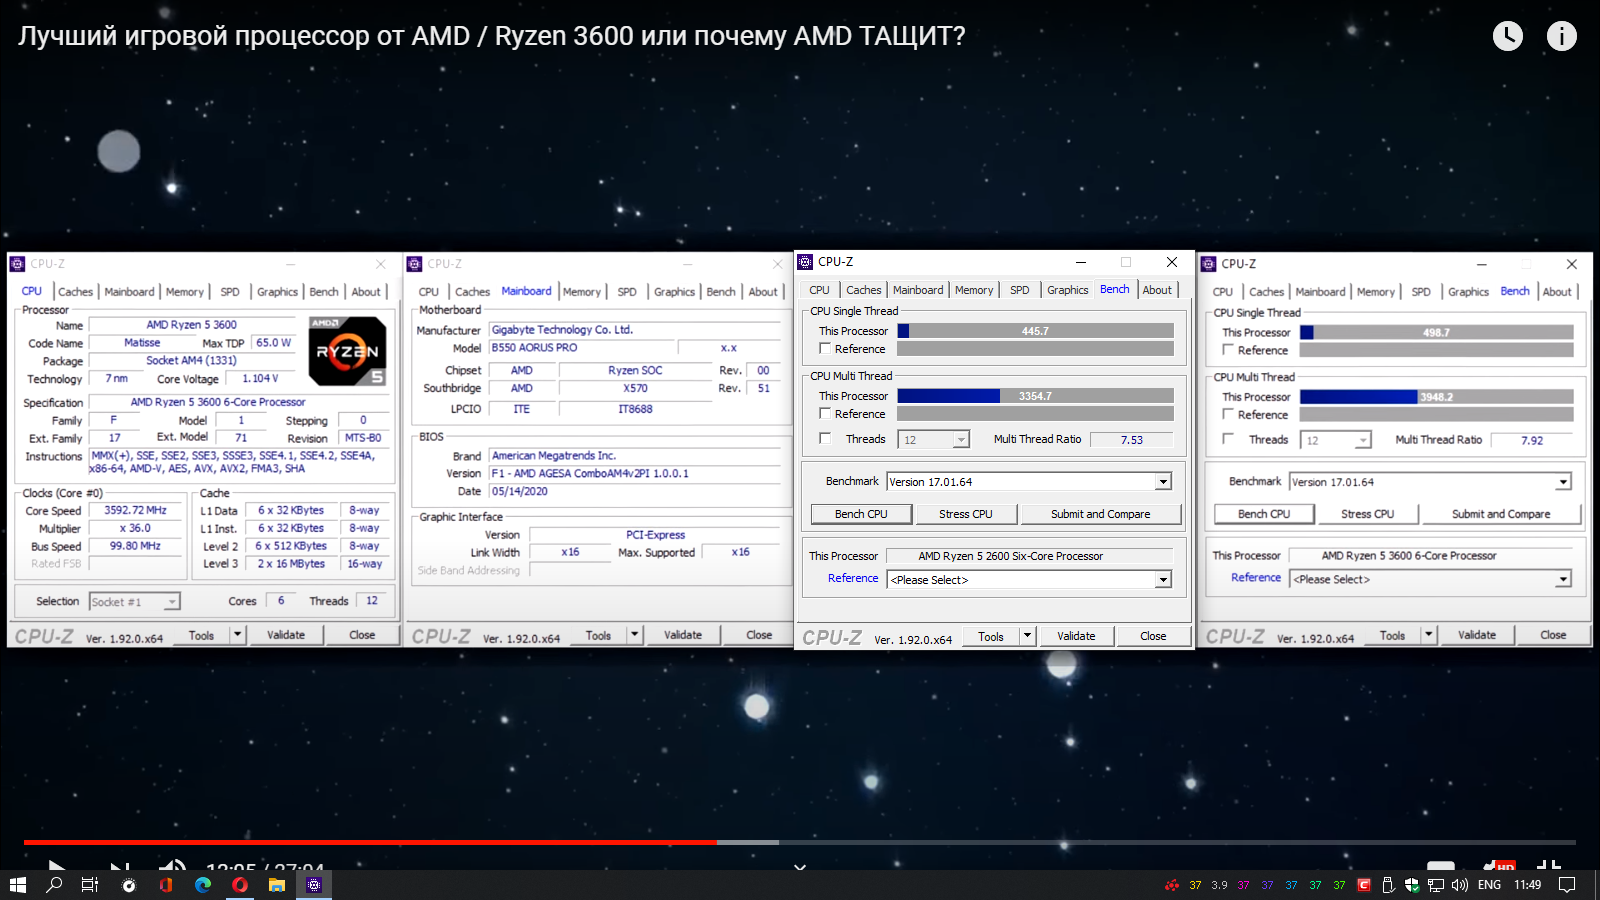The image size is (1600, 900).
Task: Click the title icon of the Ryzen 5 2600 bench window
Action: point(805,262)
